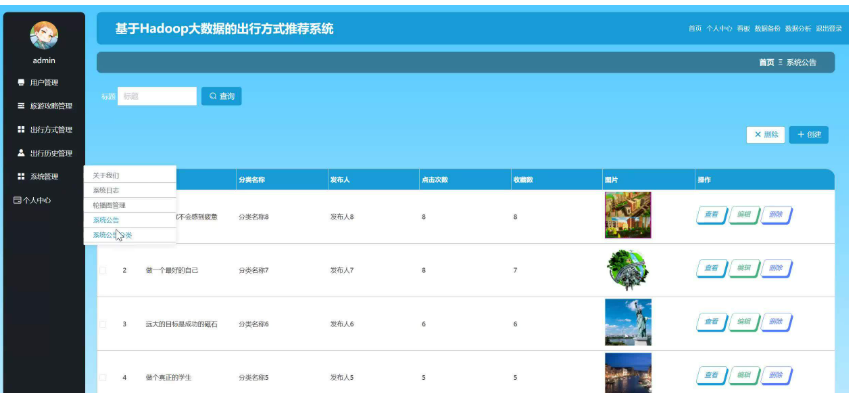The height and width of the screenshot is (393, 849).
Task: Open 个人中心 in top navigation
Action: coord(719,29)
